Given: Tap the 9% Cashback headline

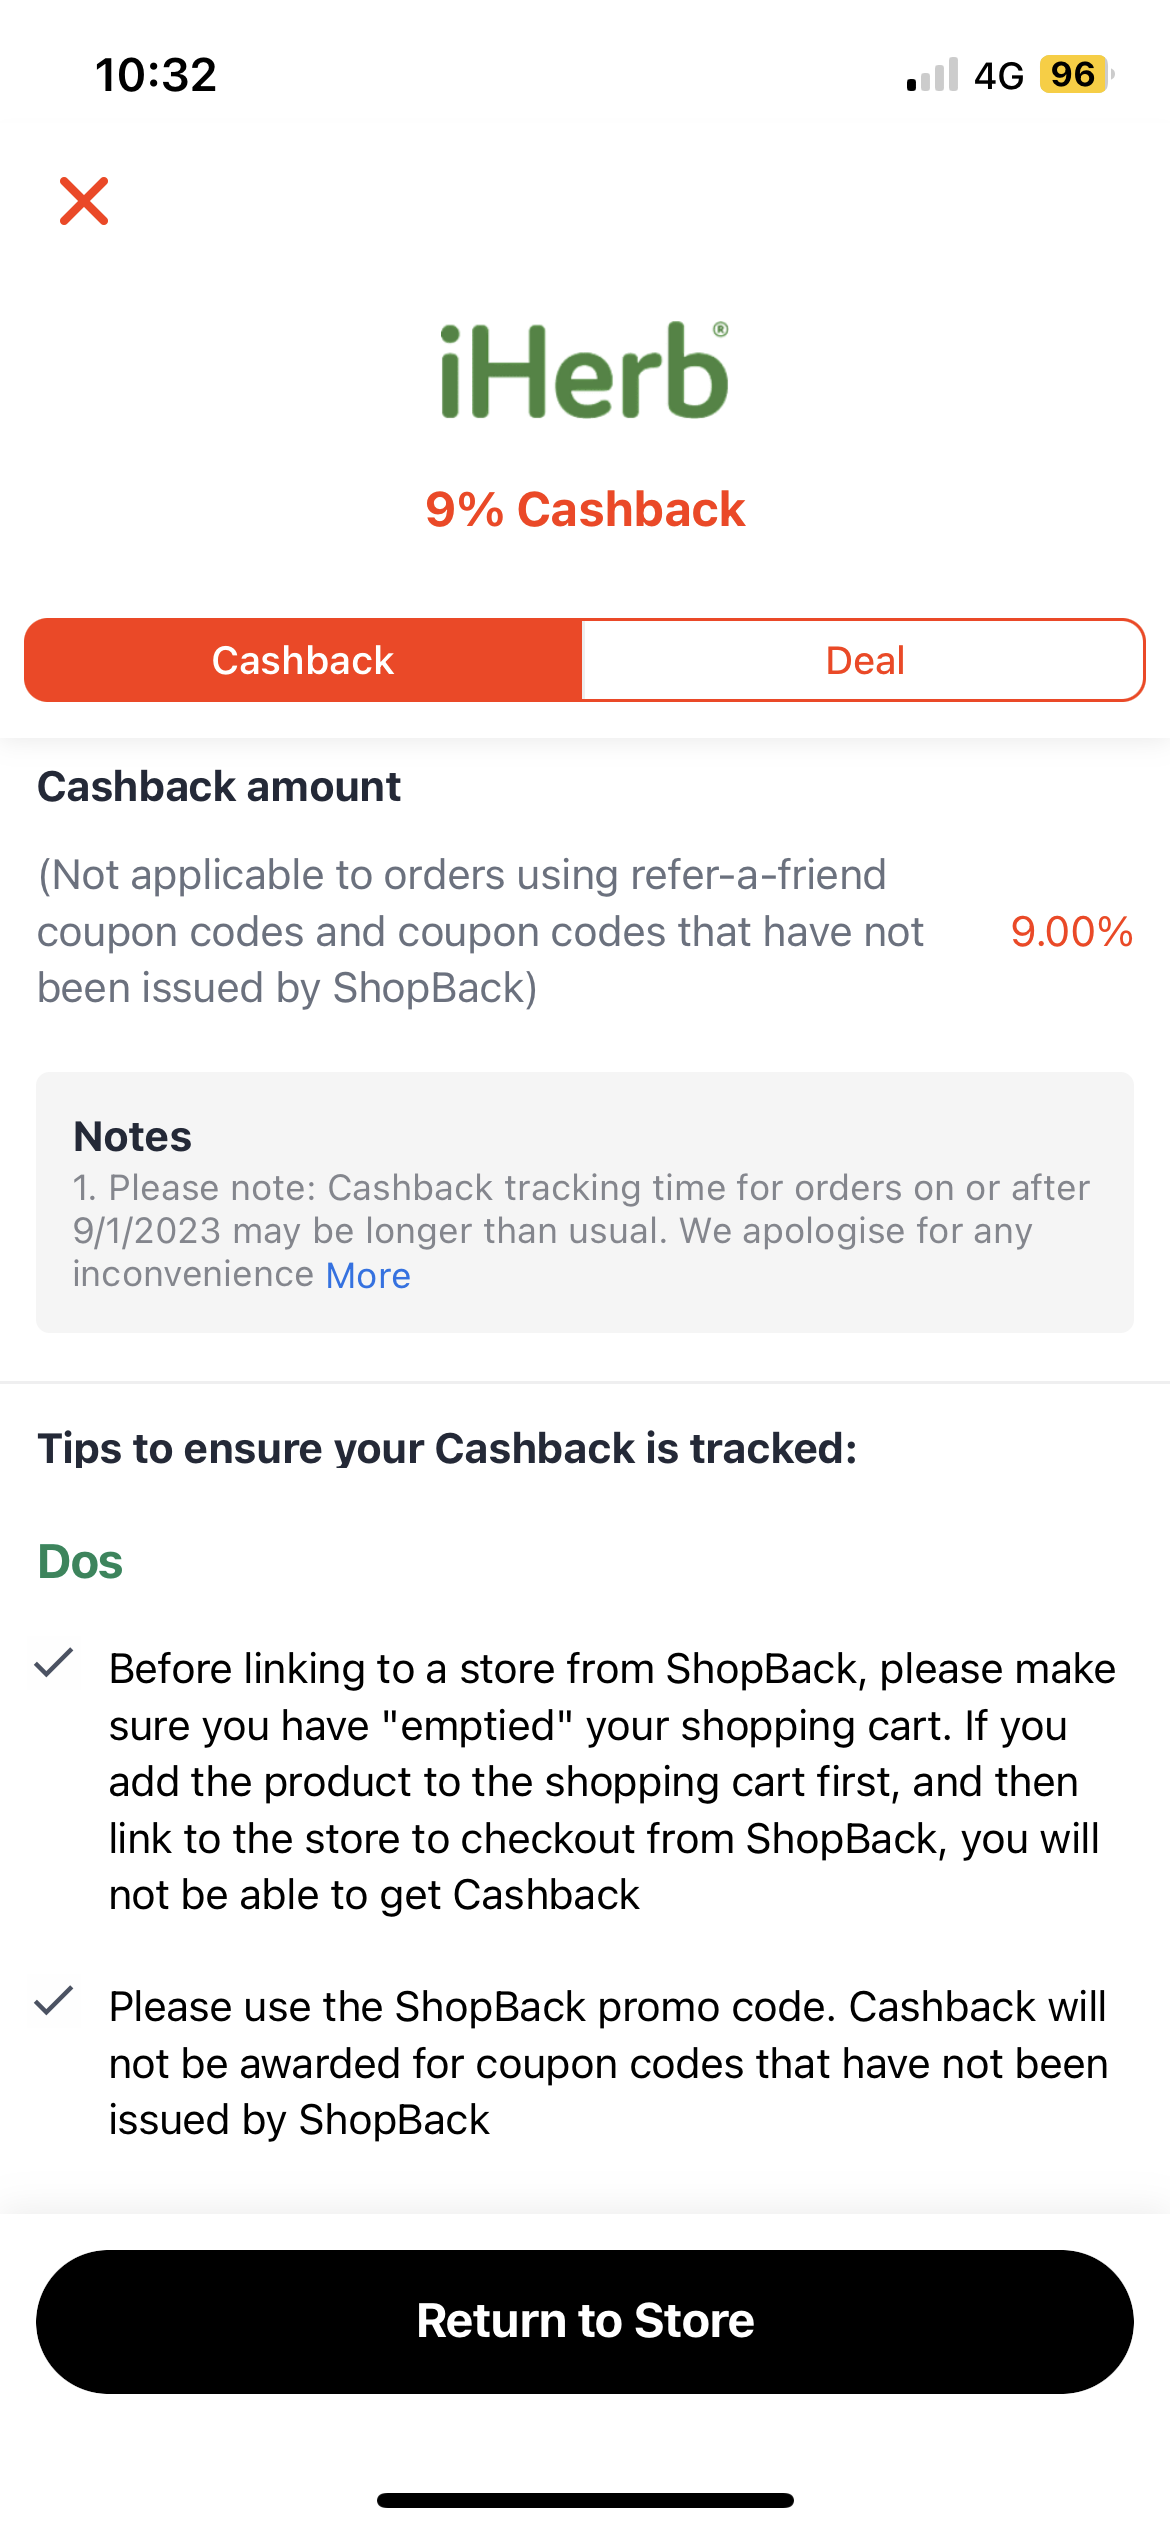Looking at the screenshot, I should pyautogui.click(x=585, y=509).
